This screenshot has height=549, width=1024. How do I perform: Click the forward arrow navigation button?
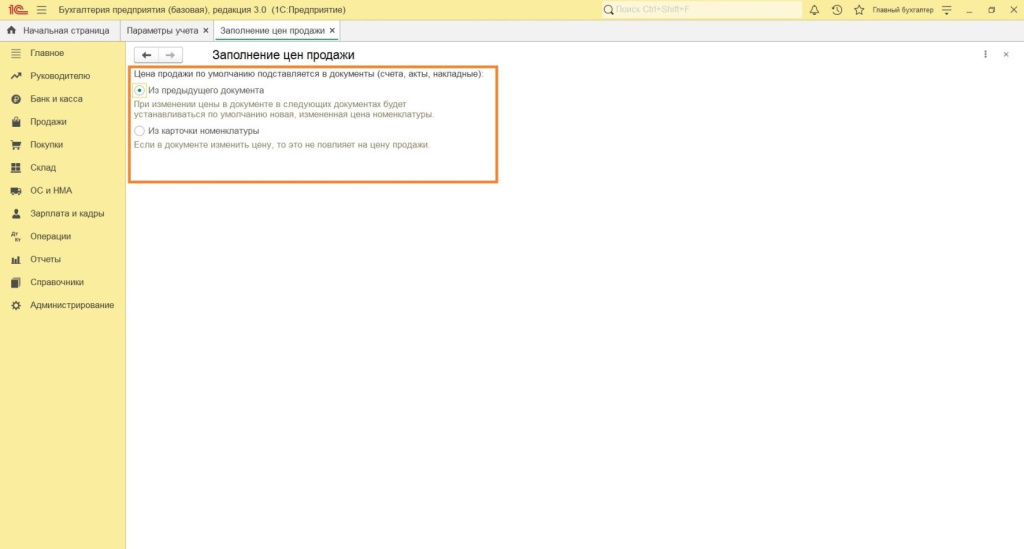[x=171, y=55]
